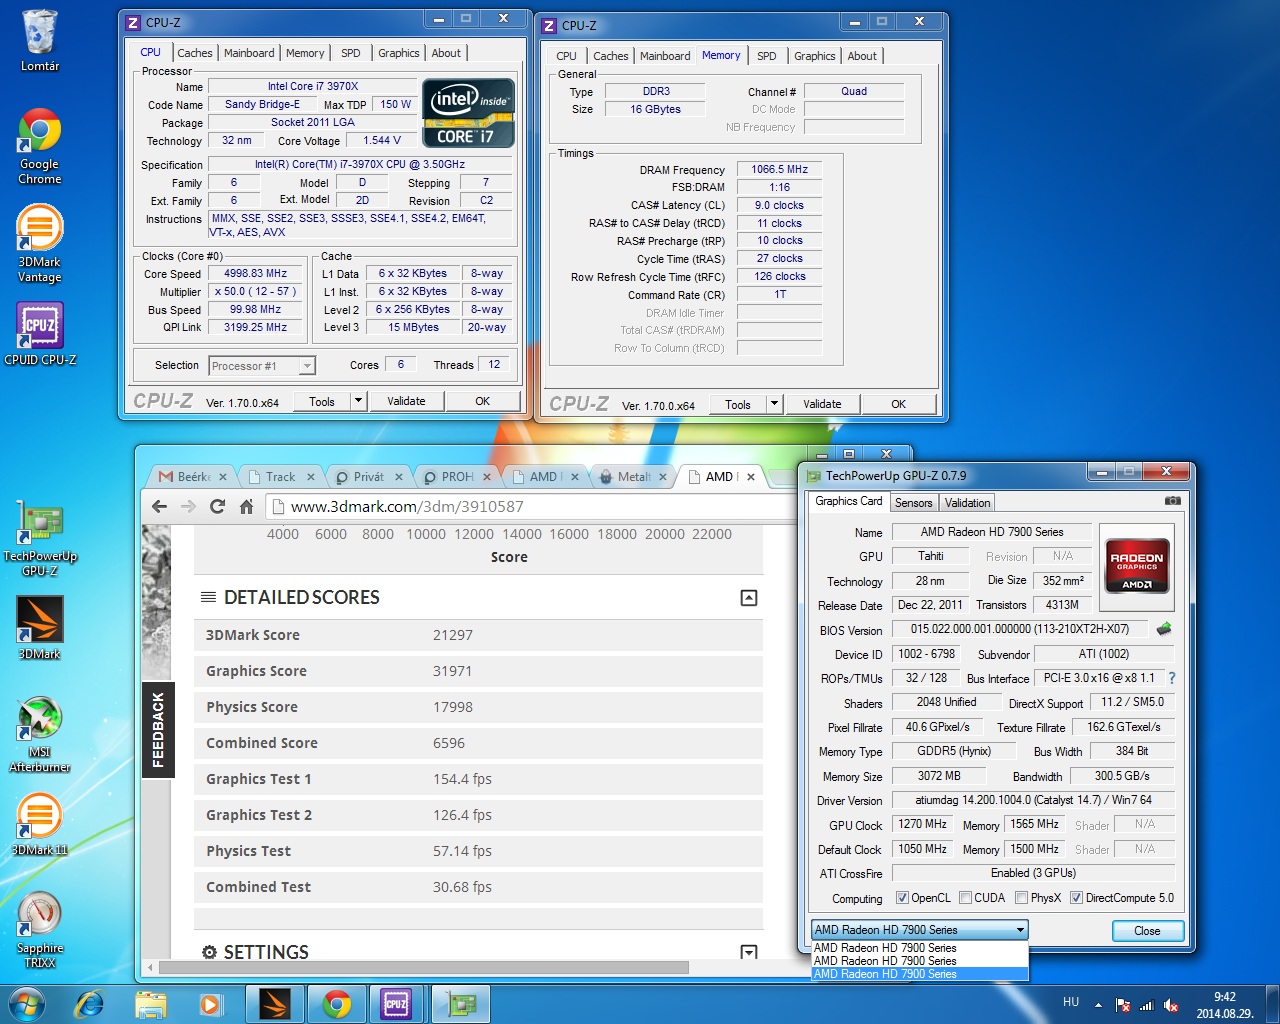Click the Close button in GPU-Z

[1147, 931]
